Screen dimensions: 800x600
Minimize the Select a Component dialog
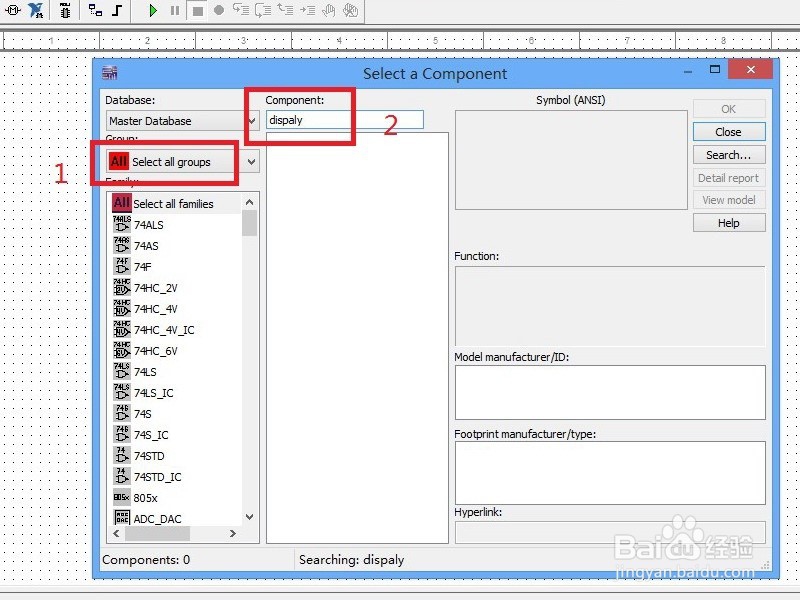[x=688, y=70]
